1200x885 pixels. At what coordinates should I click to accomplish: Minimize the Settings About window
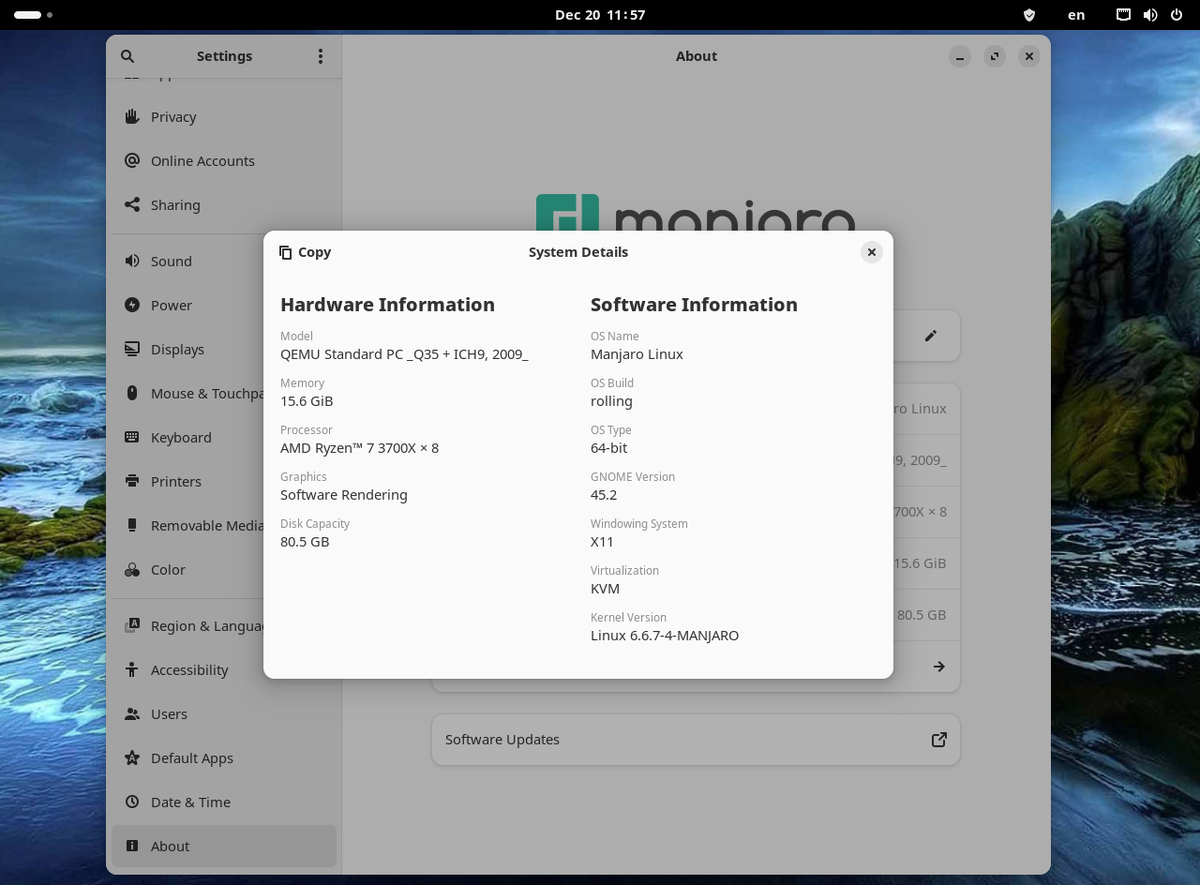(960, 56)
